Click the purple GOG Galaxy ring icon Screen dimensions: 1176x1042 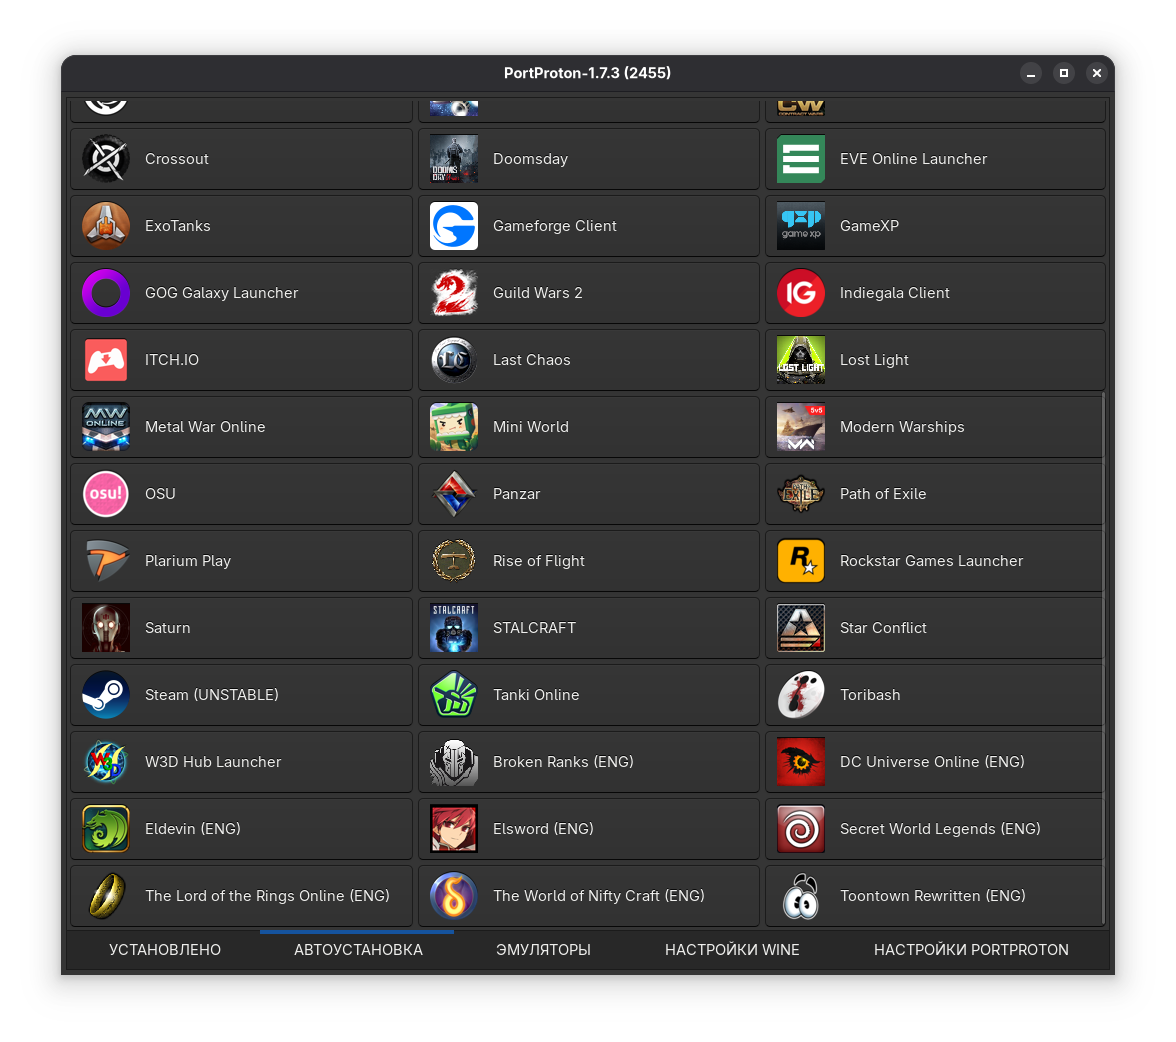tap(105, 293)
